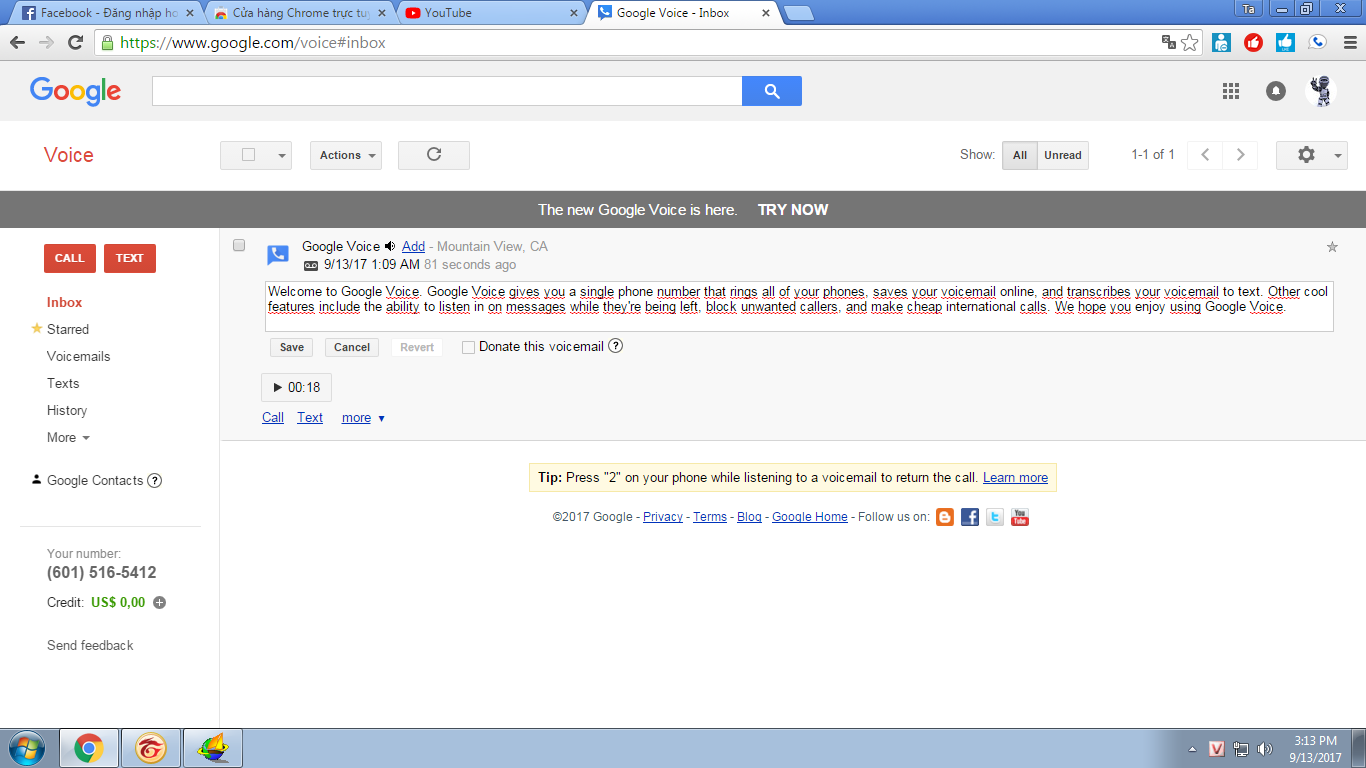This screenshot has width=1366, height=768.
Task: Open the Learn more tip link
Action: tap(1015, 478)
